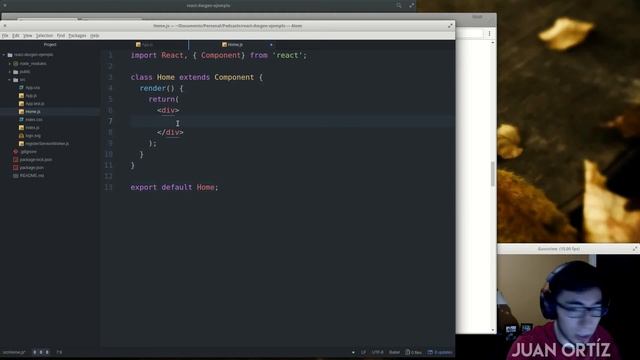
Task: Click the cursor position 7:9 in status bar
Action: 60,352
